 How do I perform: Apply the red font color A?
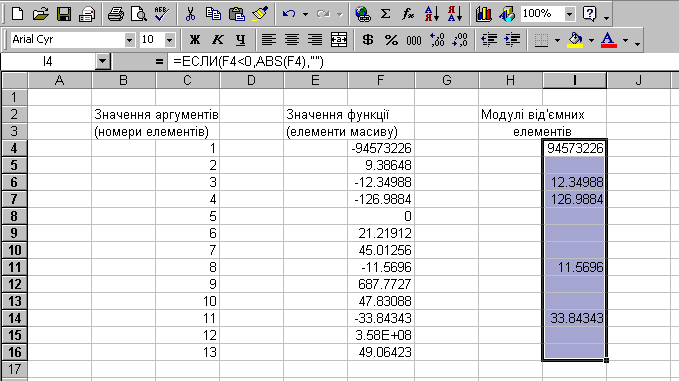pos(609,40)
